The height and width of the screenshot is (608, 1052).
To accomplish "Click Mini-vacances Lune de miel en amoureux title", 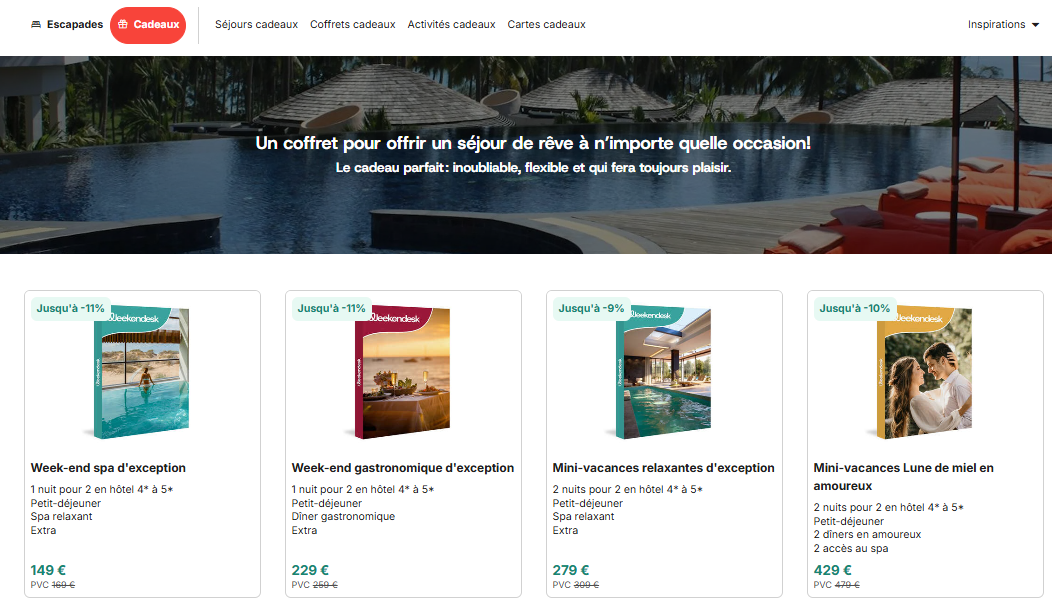I will 904,476.
